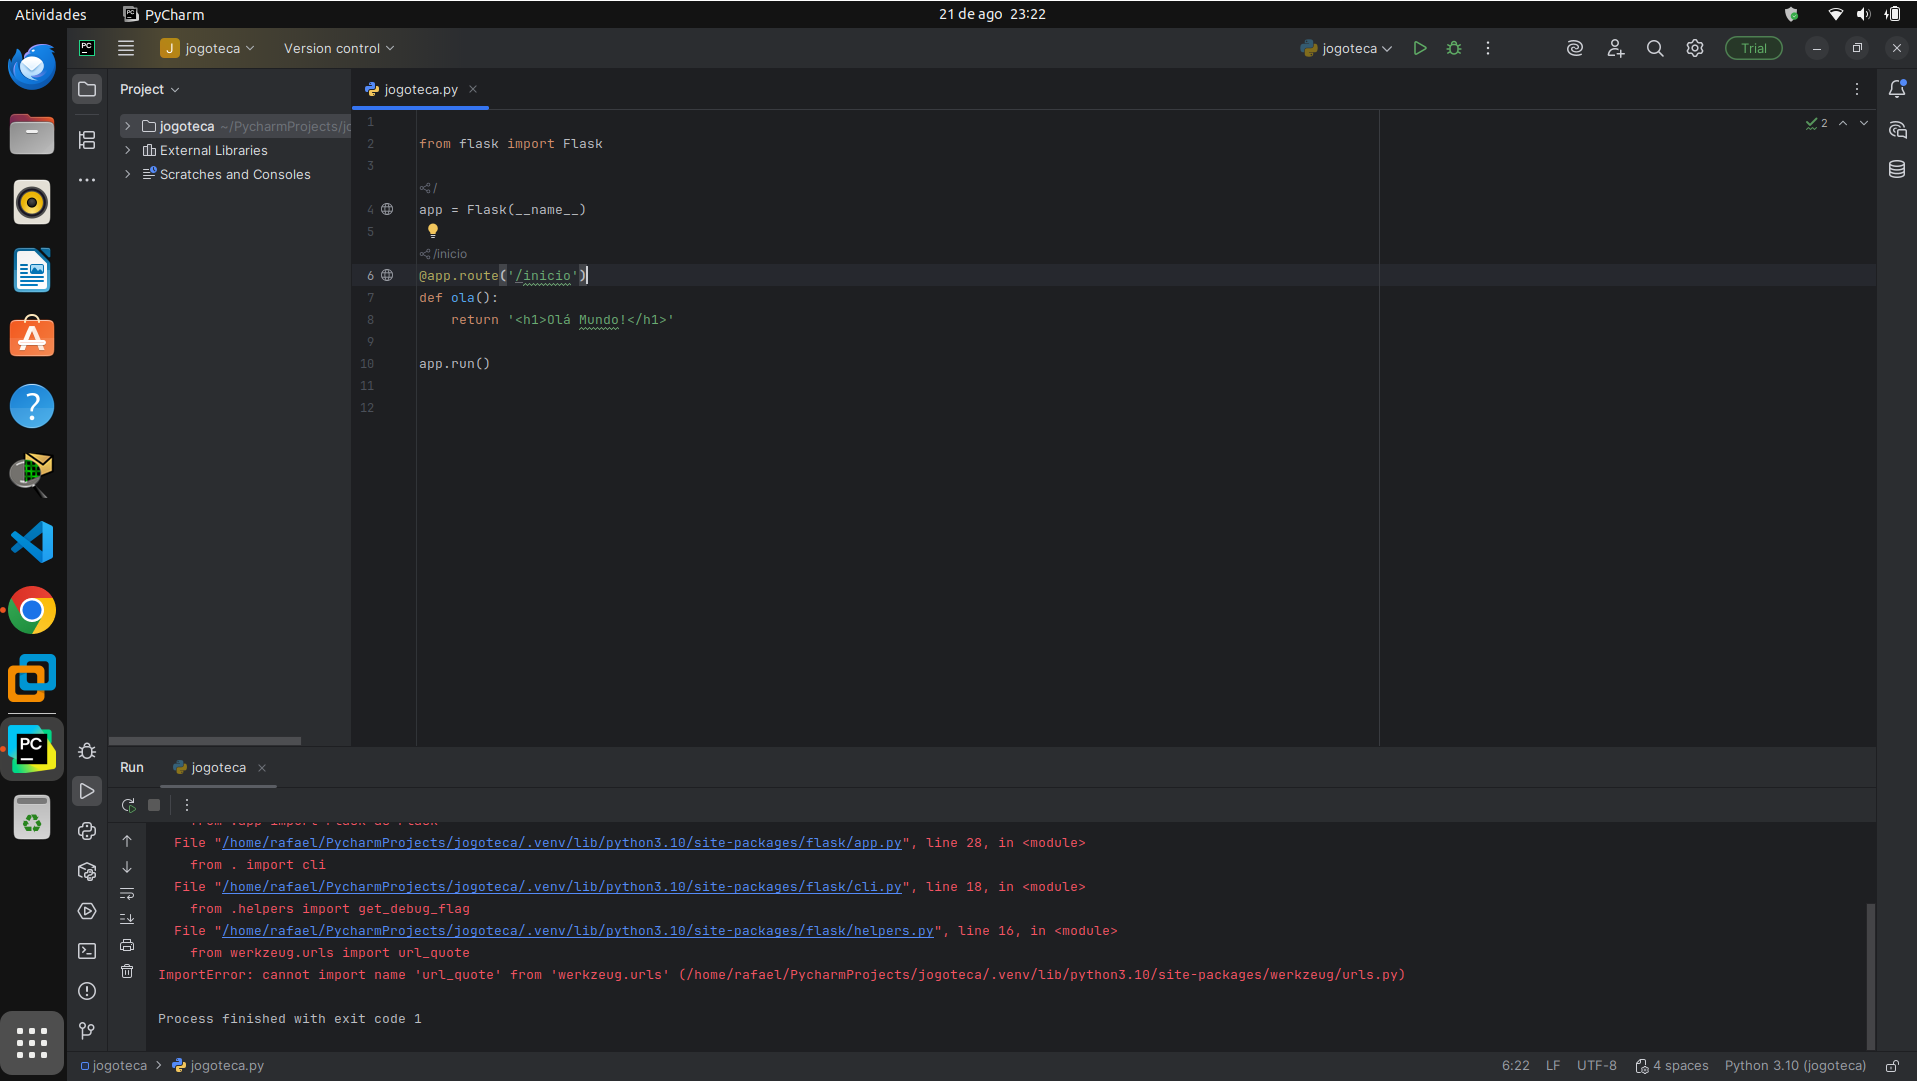Open Python Packages tool window
This screenshot has height=1081, width=1917.
pos(87,871)
